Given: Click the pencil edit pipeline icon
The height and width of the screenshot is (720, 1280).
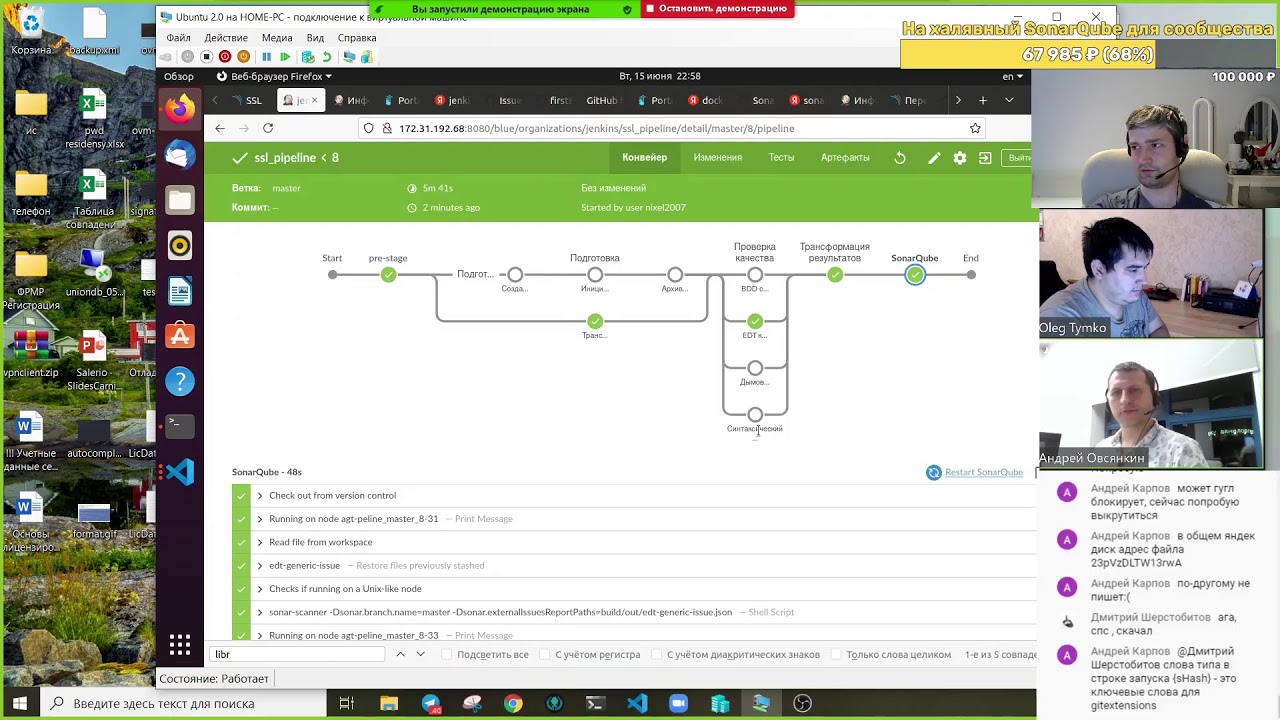Looking at the screenshot, I should coord(934,158).
